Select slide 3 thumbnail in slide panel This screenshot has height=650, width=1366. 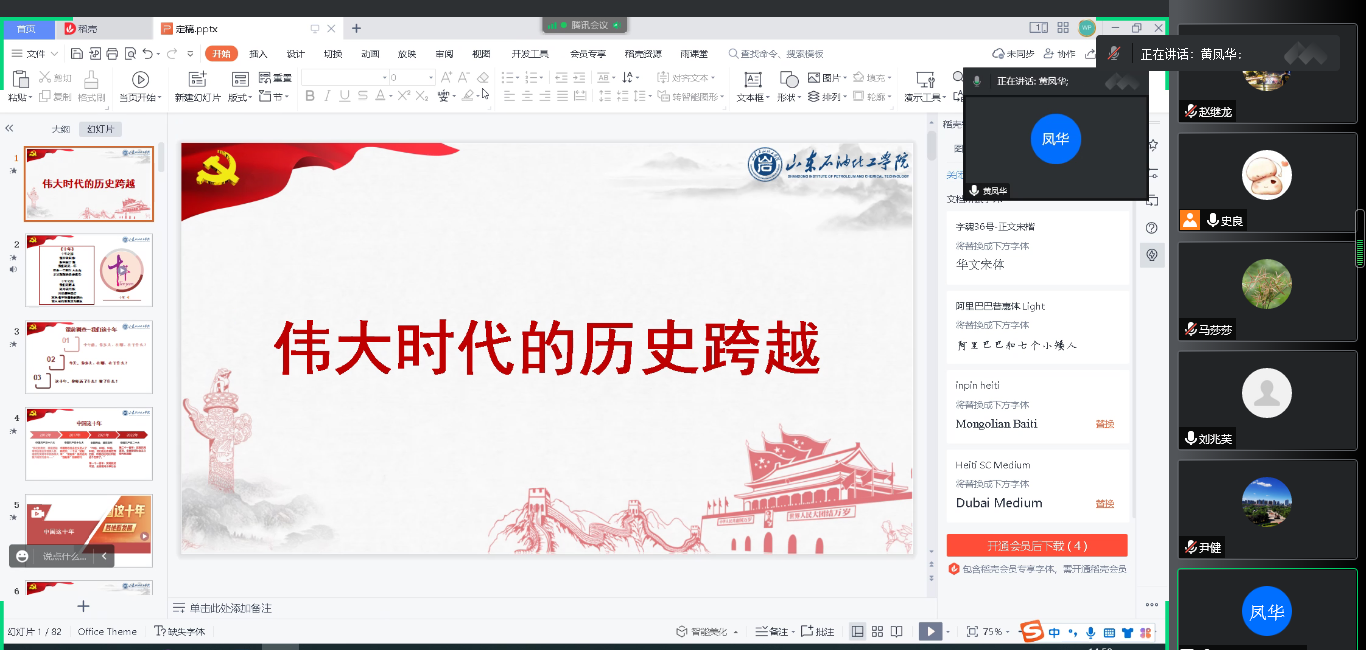pyautogui.click(x=89, y=356)
